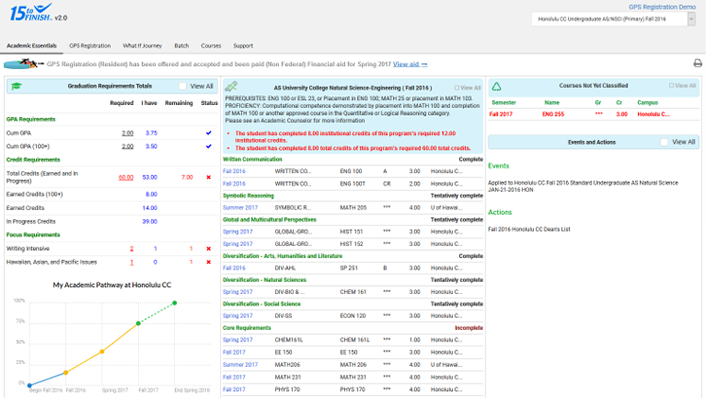
Task: Click the red X for Writing Intensive
Action: [208, 249]
